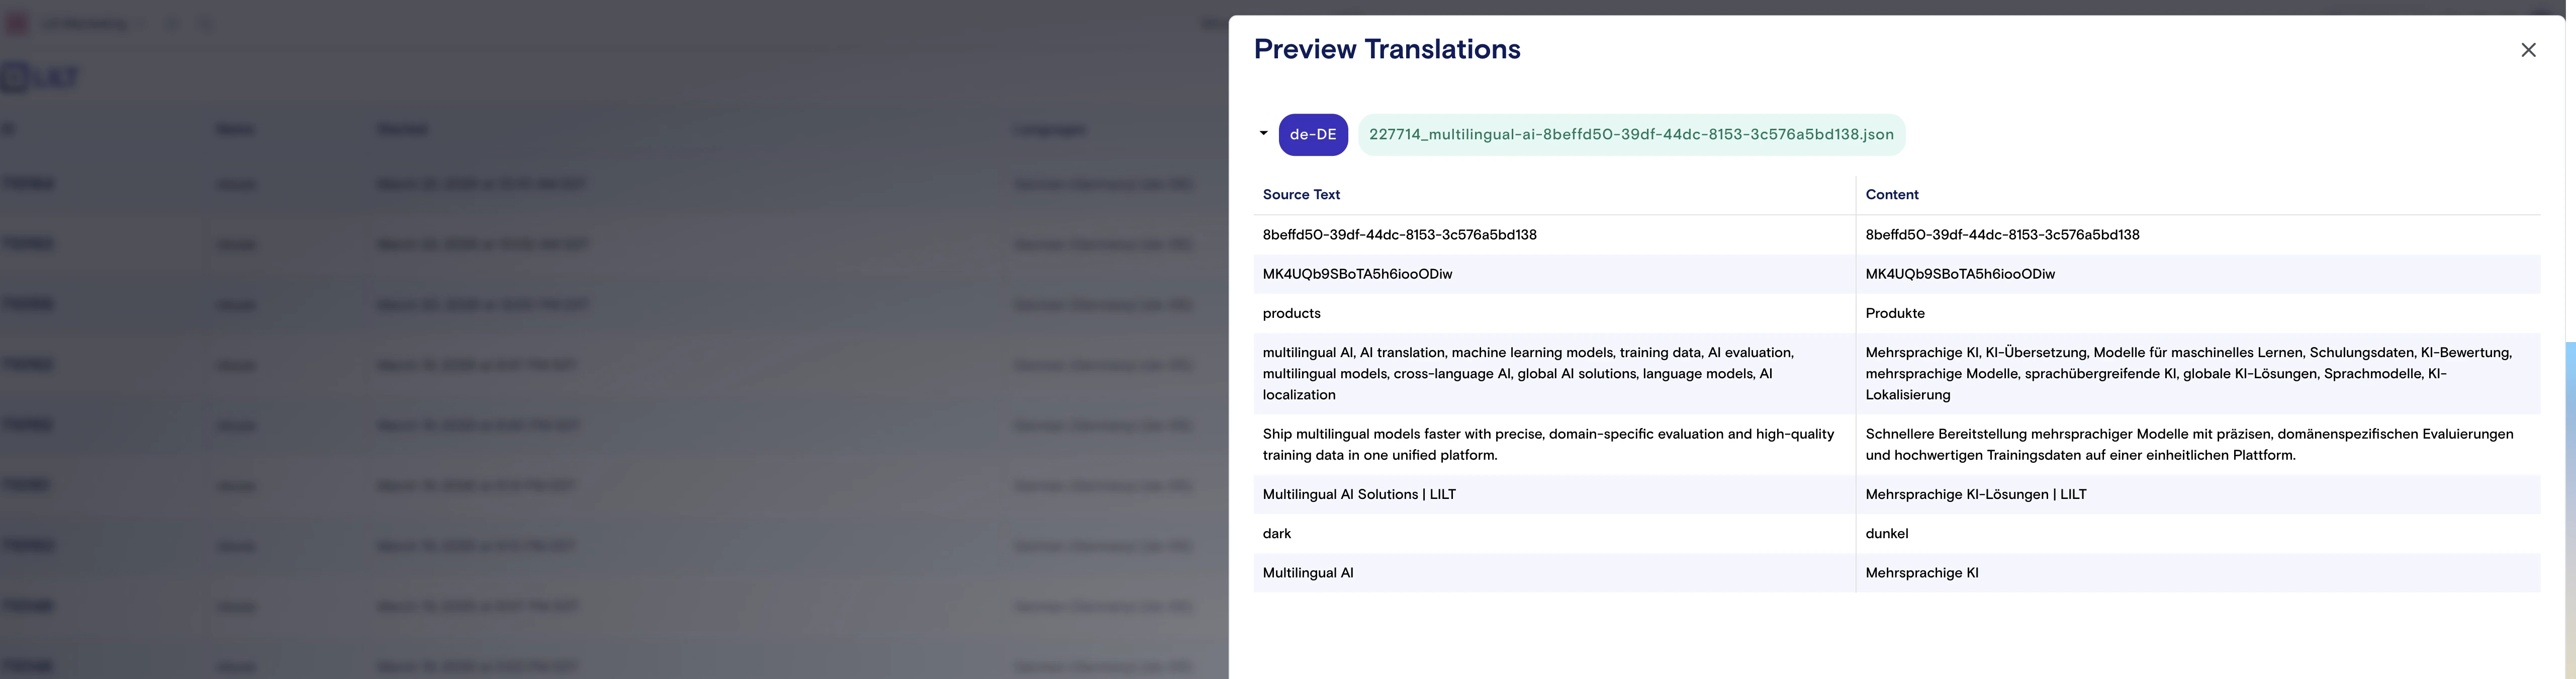Click the source cell 'dark'

click(x=1277, y=533)
